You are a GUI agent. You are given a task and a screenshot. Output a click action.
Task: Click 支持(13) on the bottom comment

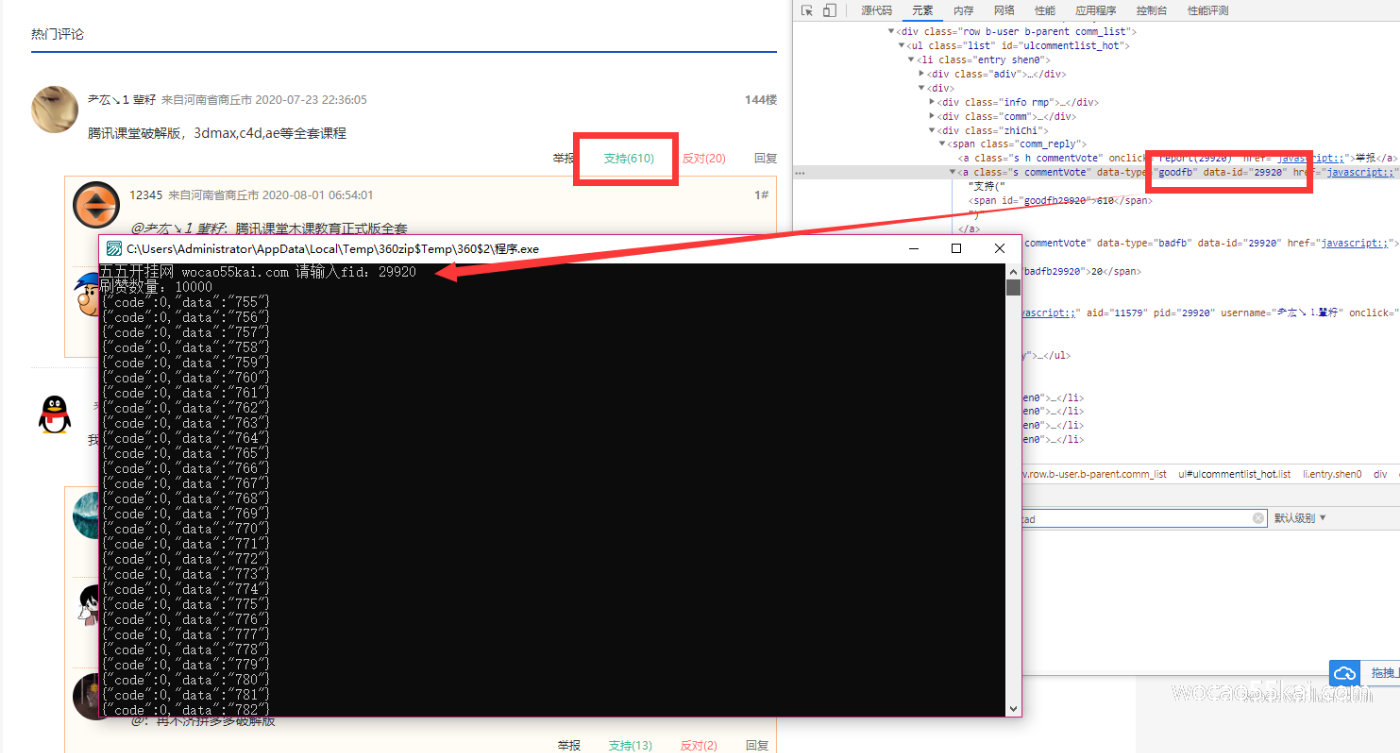pyautogui.click(x=630, y=745)
